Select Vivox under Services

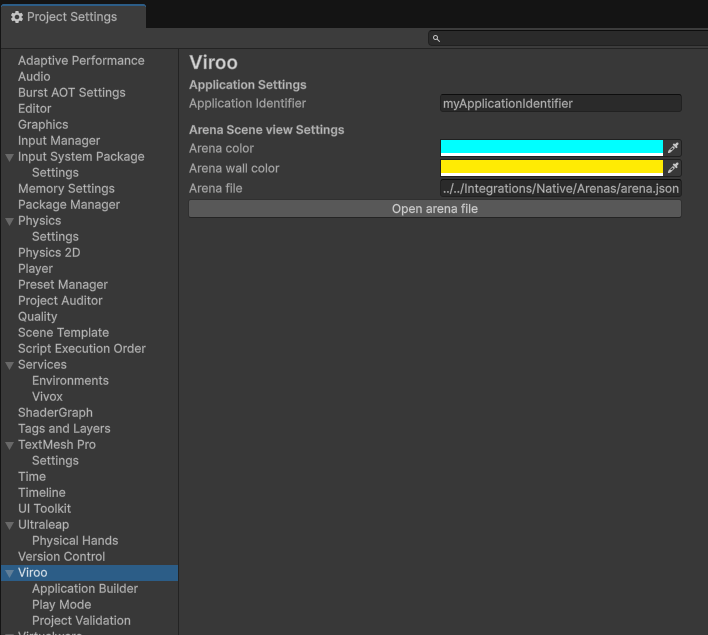point(47,397)
